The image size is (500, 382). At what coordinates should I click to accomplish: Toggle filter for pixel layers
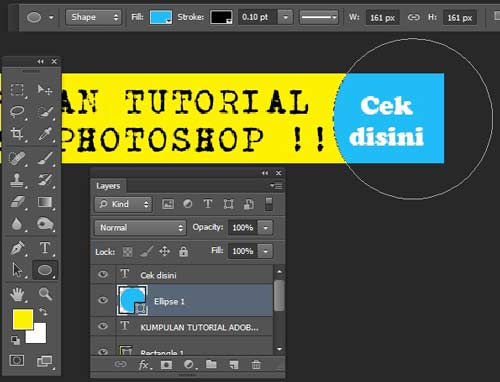click(168, 204)
